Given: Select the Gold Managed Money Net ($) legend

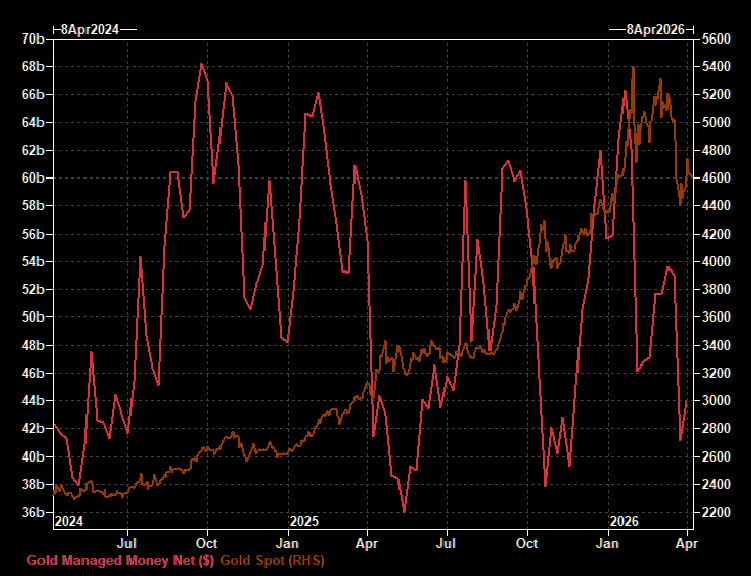Looking at the screenshot, I should point(121,561).
